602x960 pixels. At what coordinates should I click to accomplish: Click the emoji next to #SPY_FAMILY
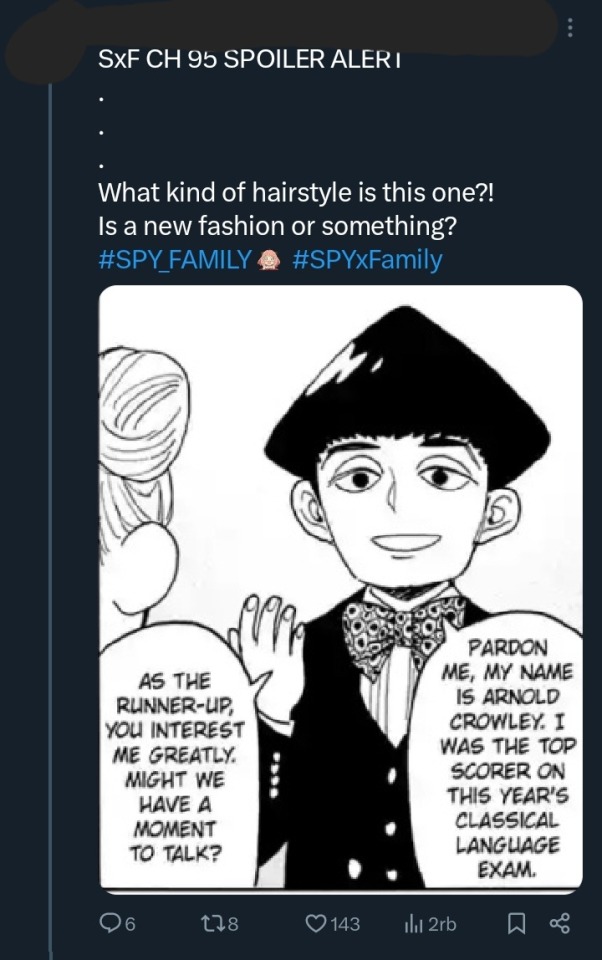click(270, 259)
